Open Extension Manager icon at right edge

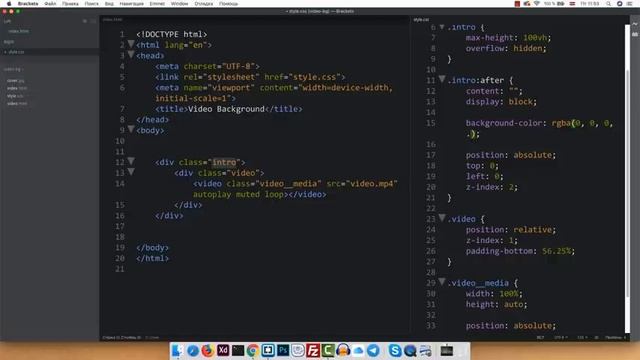pyautogui.click(x=635, y=34)
